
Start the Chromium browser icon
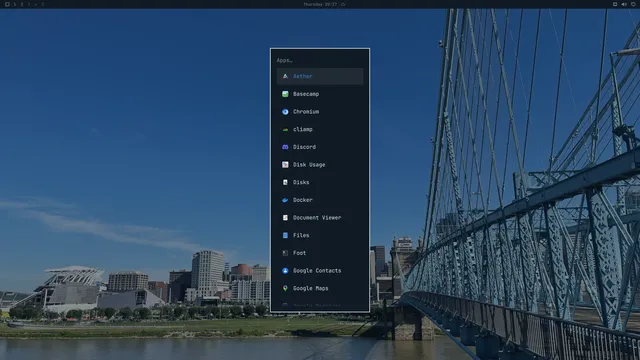[285, 111]
